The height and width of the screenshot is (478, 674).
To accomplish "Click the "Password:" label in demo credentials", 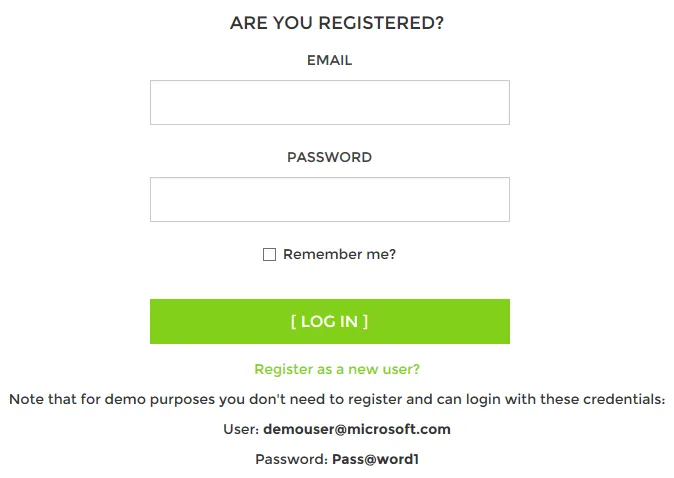I will click(x=290, y=460).
